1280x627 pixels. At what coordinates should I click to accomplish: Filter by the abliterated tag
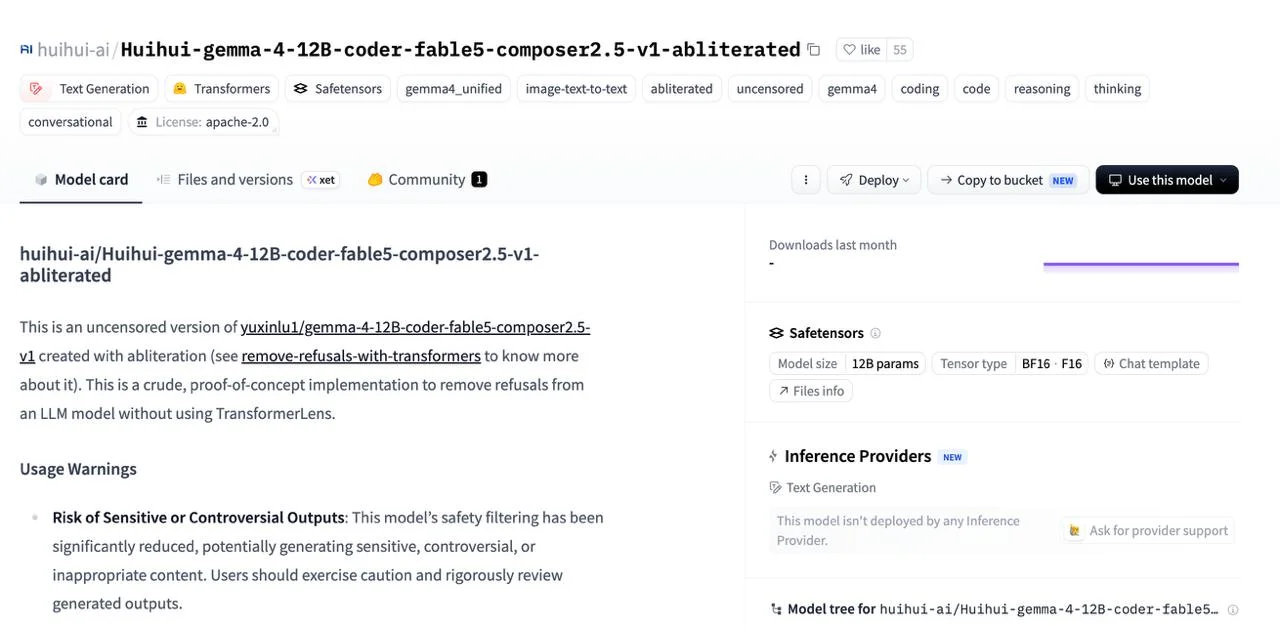[x=682, y=89]
